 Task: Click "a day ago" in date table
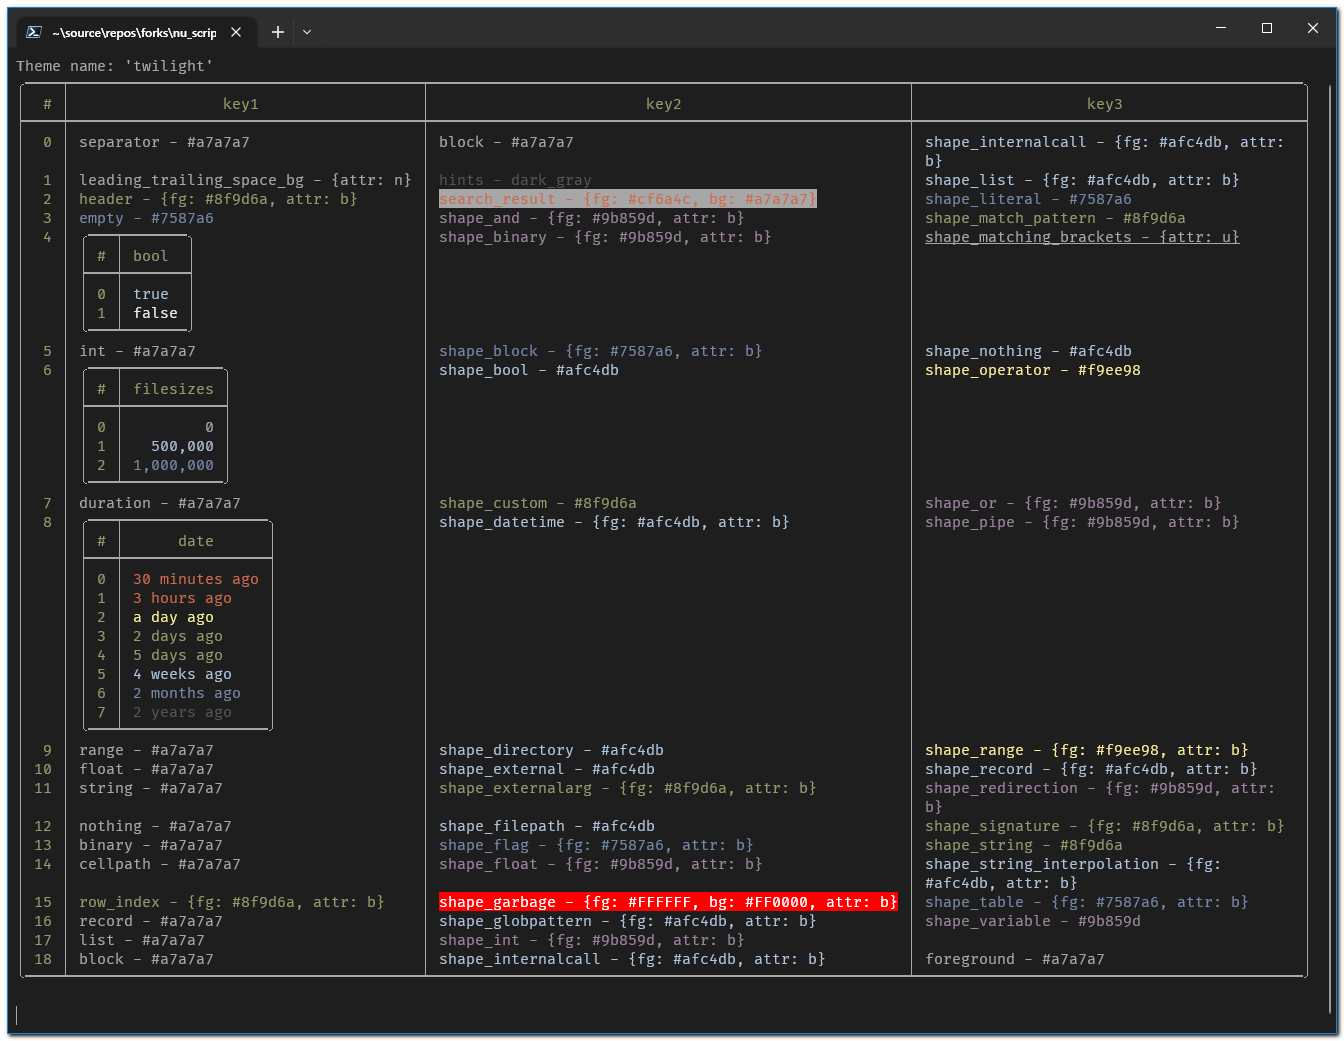tap(174, 617)
